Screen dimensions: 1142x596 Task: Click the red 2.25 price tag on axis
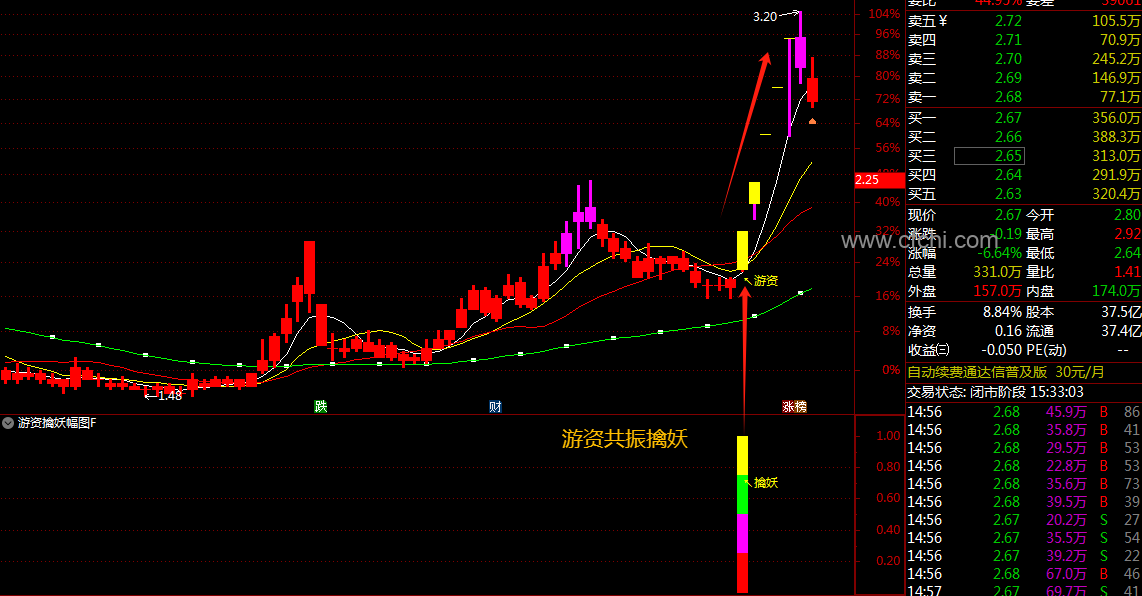tap(879, 179)
